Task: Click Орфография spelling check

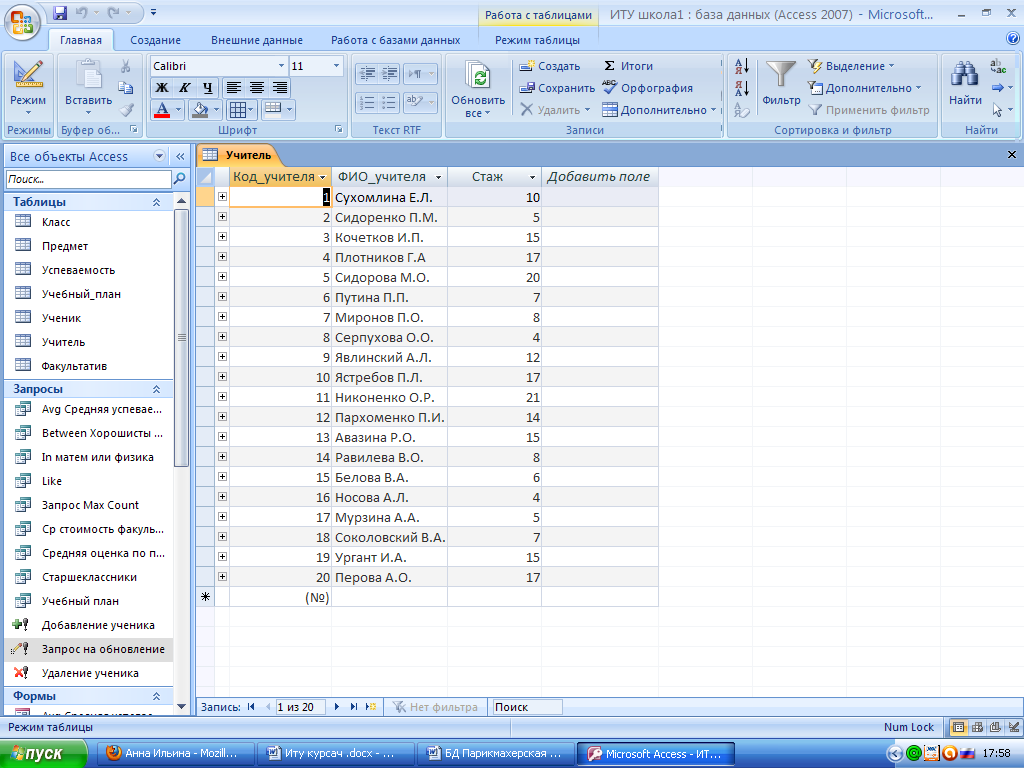Action: (x=647, y=88)
